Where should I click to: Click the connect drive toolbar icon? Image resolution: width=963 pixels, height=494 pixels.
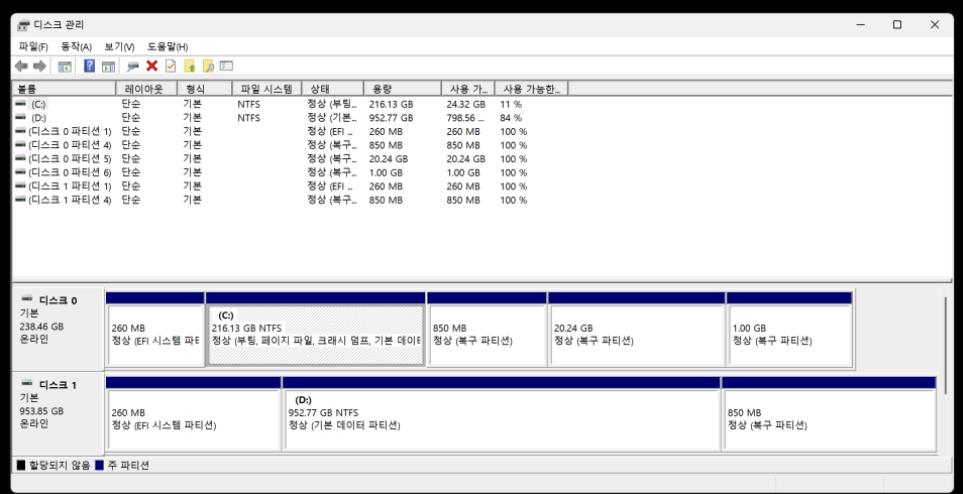133,66
